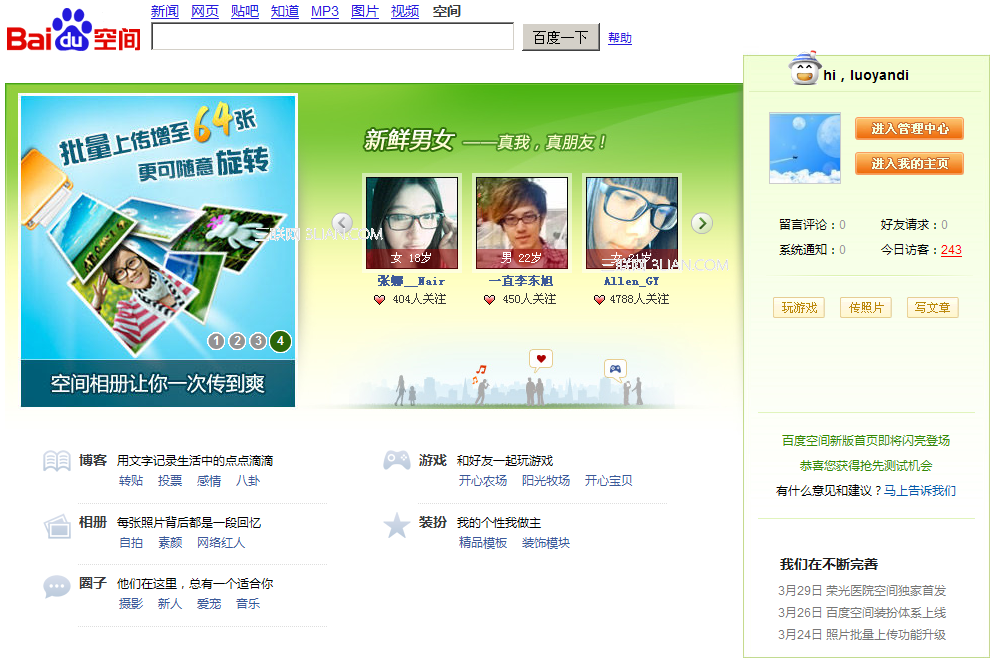Screen dimensions: 999x666
Task: Click heart icon beside 450人关注
Action: (x=489, y=300)
